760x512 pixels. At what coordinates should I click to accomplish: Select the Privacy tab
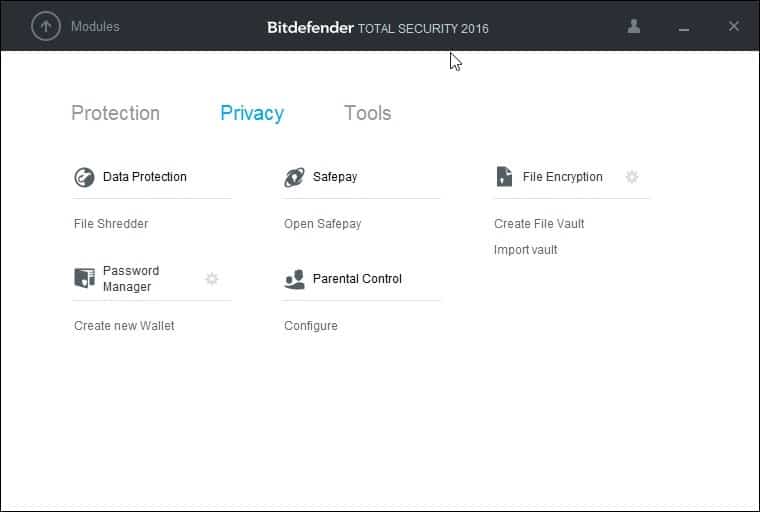(x=252, y=113)
